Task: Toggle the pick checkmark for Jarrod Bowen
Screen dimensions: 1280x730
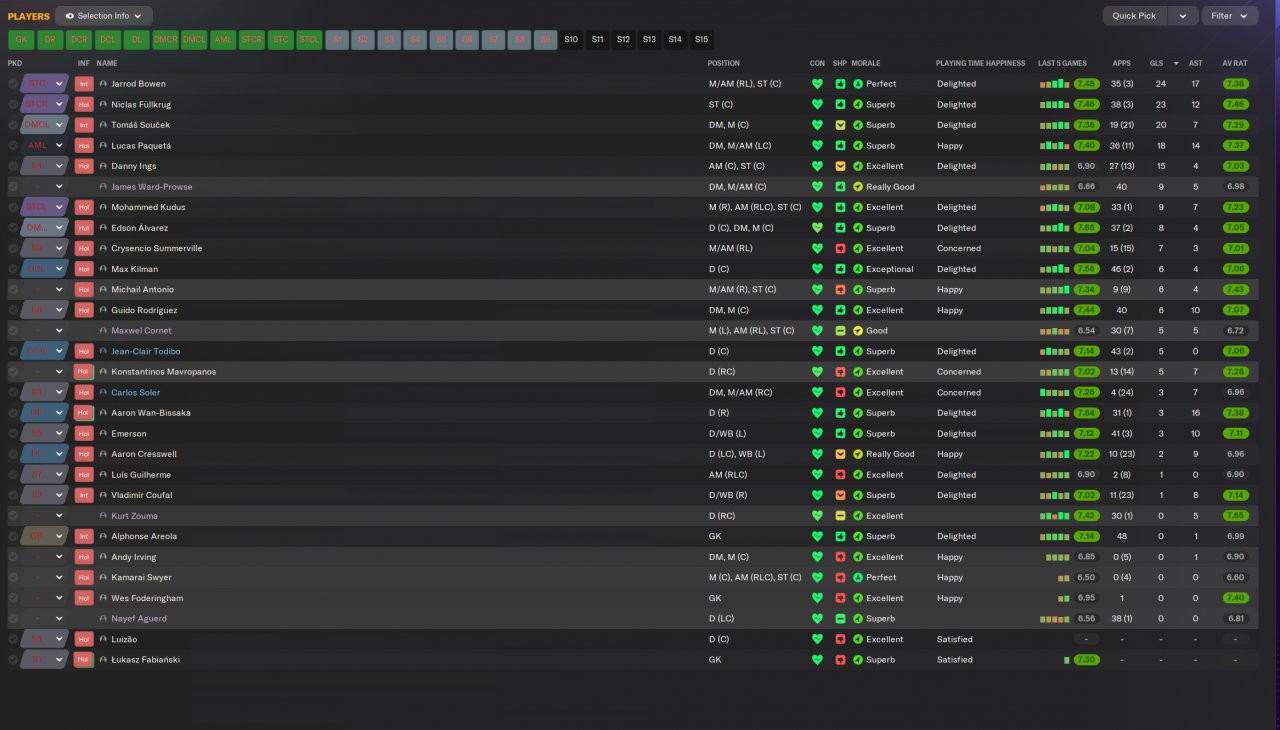Action: tap(13, 84)
